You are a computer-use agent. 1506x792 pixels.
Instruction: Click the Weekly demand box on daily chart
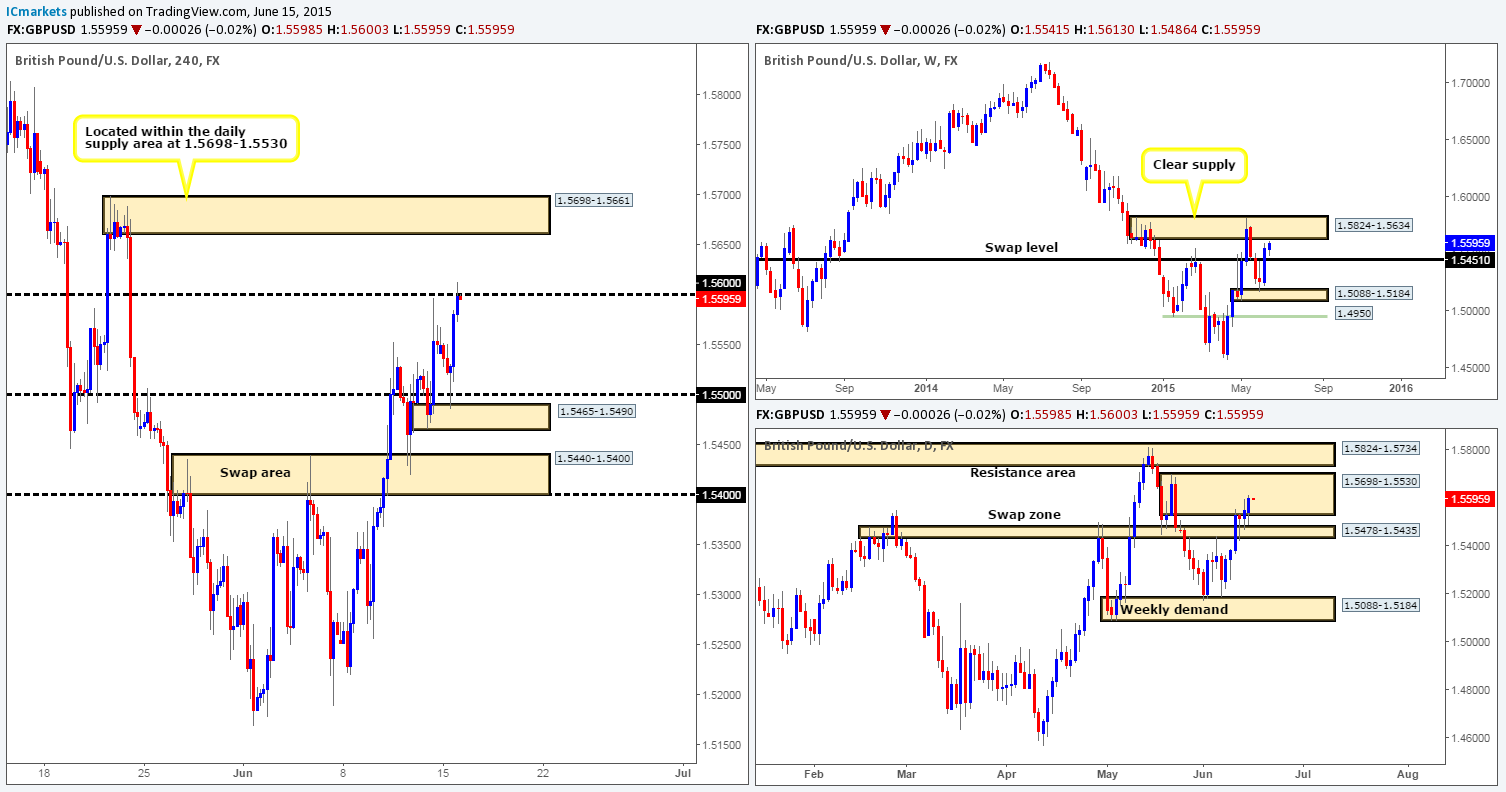coord(1218,608)
